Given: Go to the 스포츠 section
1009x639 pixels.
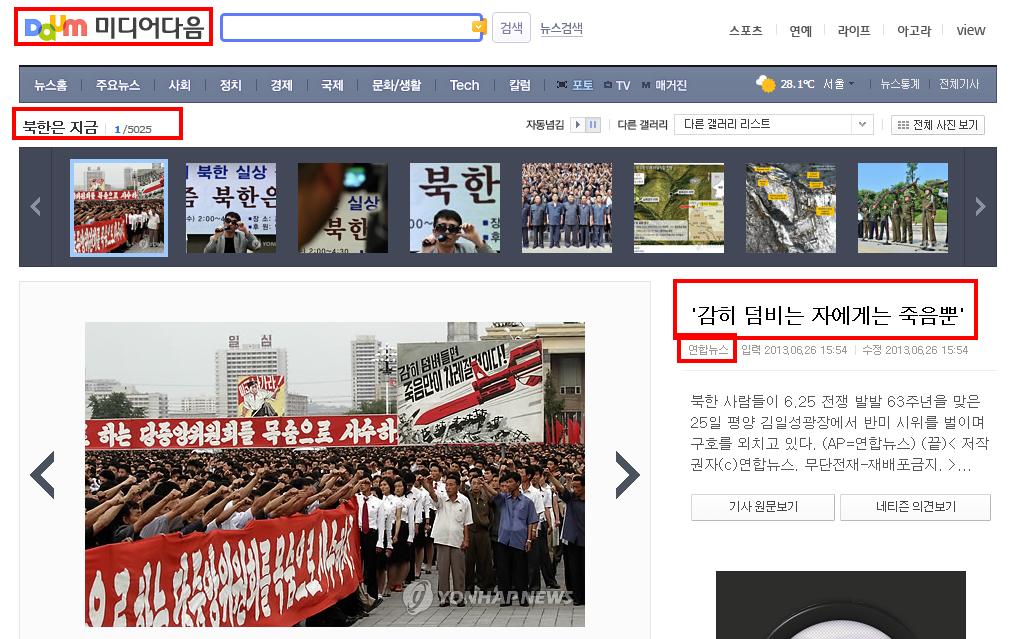Looking at the screenshot, I should click(745, 30).
